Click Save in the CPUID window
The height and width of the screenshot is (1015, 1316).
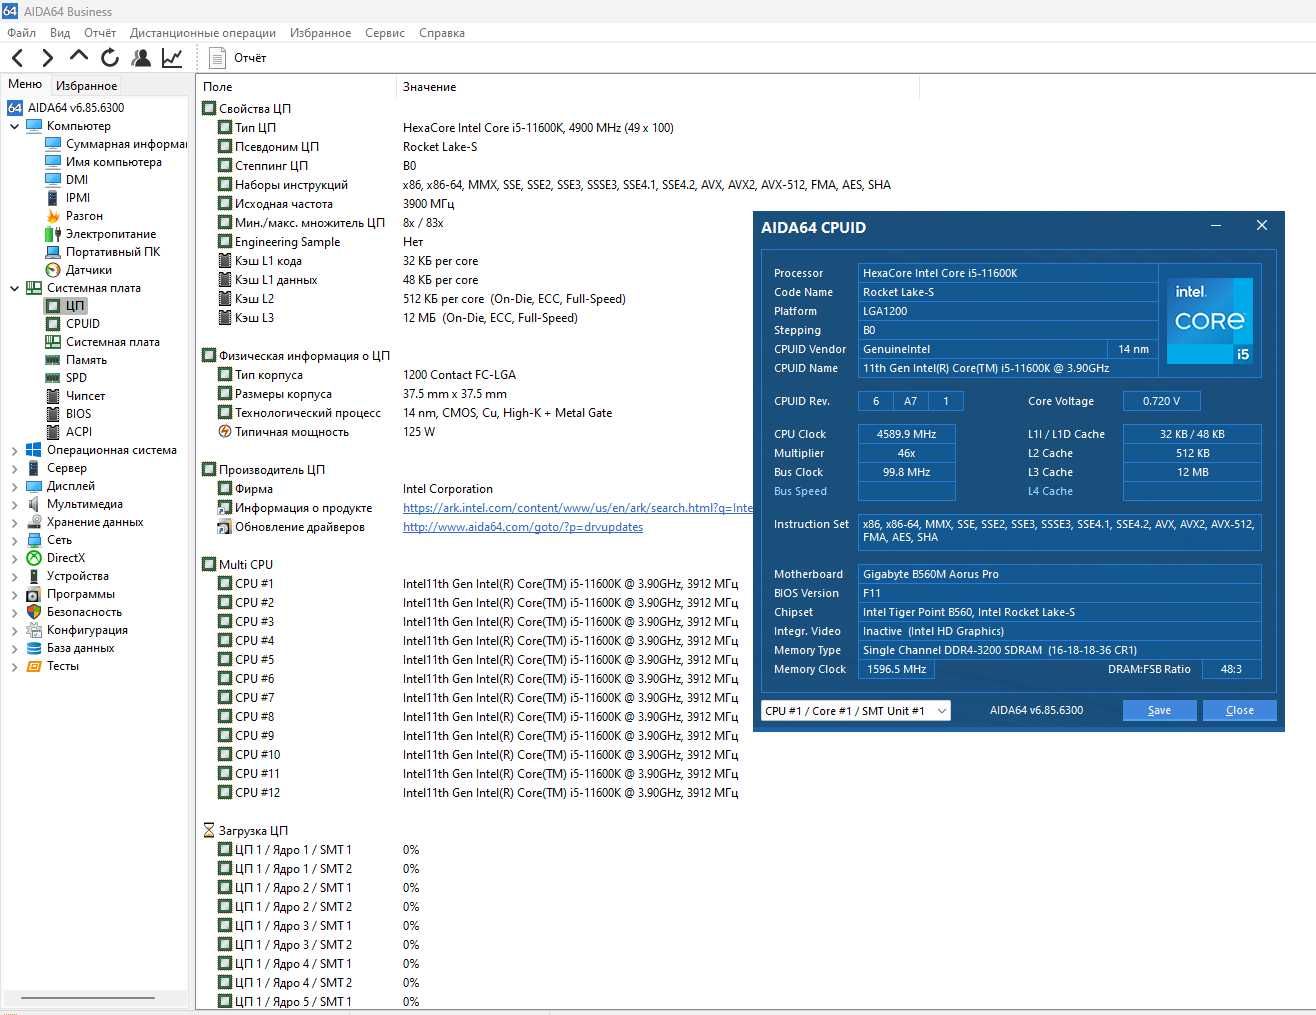(1159, 710)
